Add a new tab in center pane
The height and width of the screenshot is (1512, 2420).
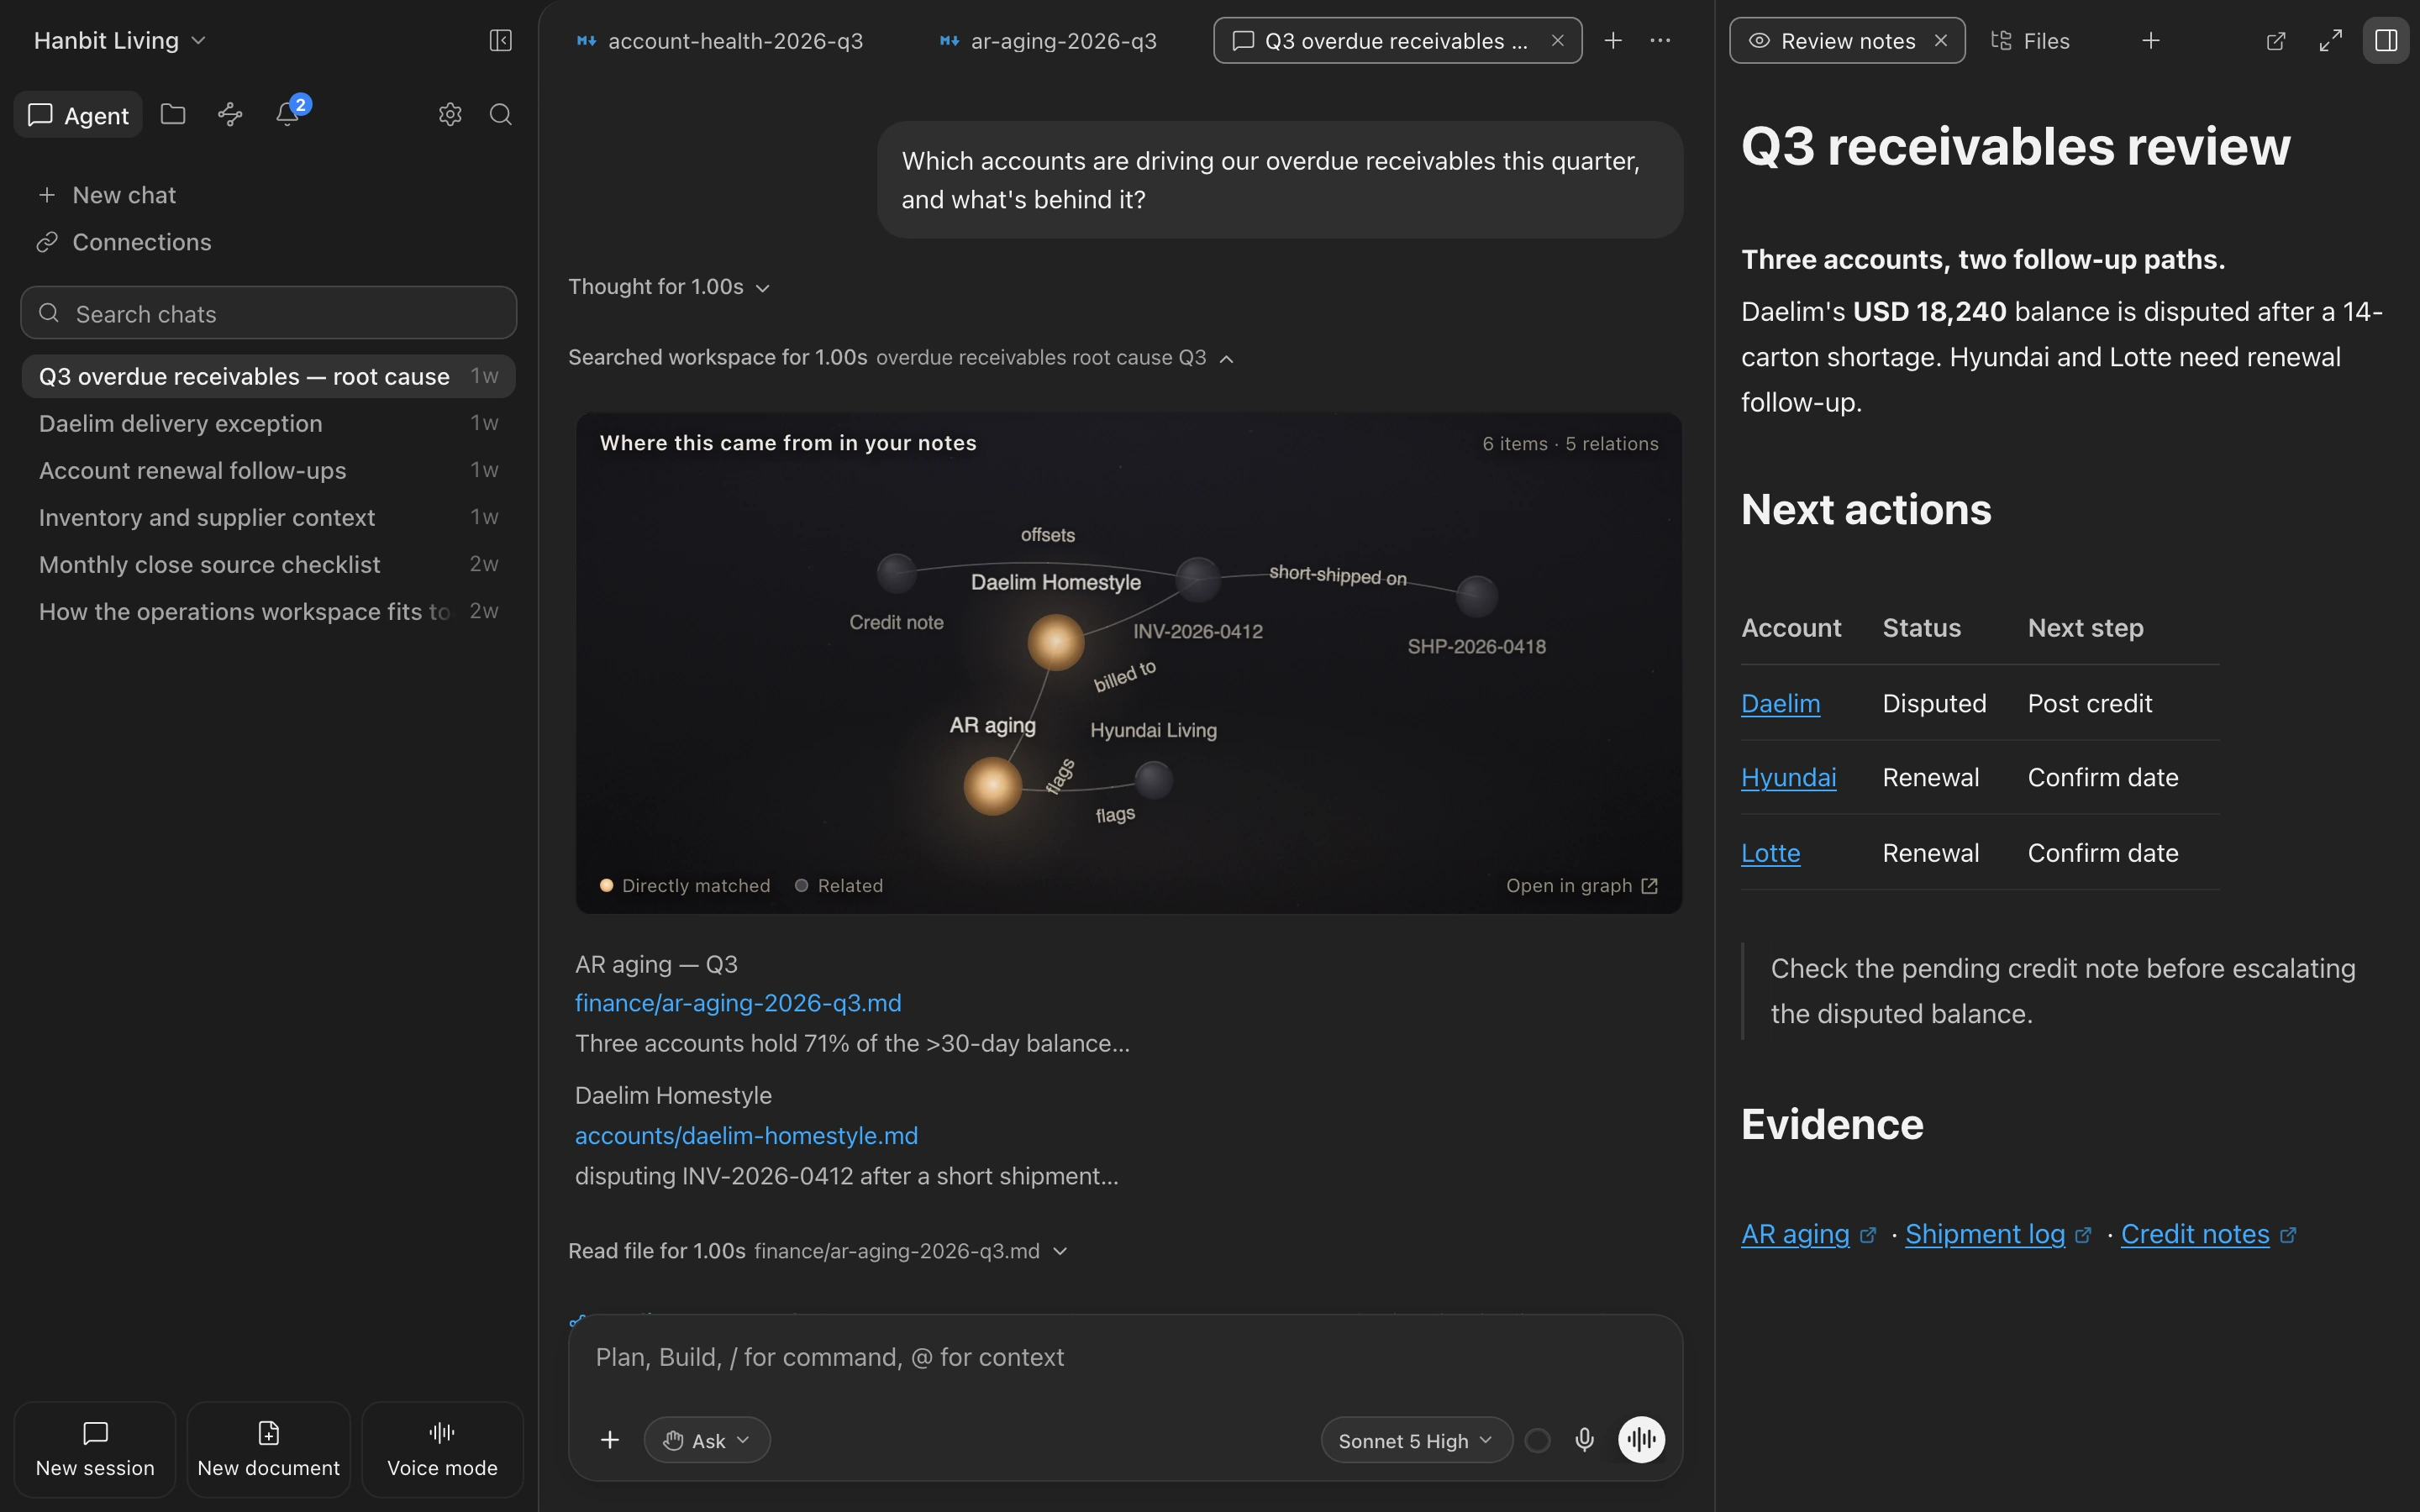click(x=1613, y=41)
